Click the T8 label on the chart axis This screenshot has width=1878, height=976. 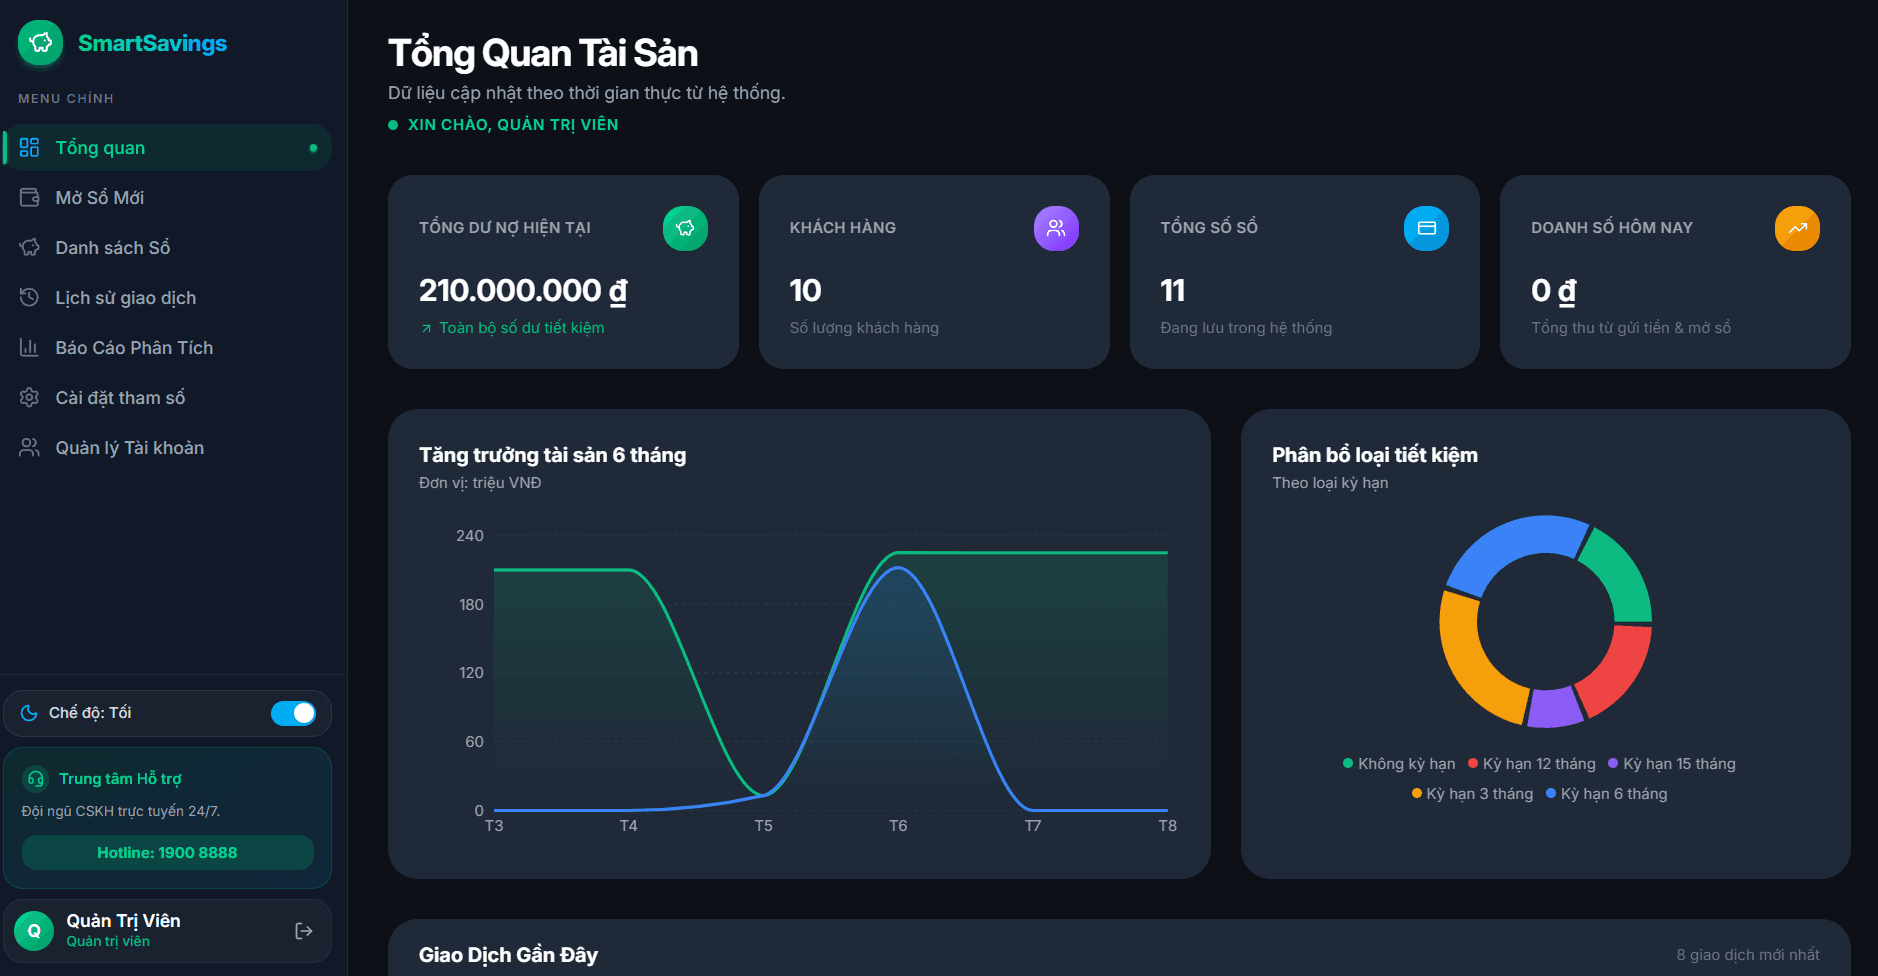(1167, 826)
